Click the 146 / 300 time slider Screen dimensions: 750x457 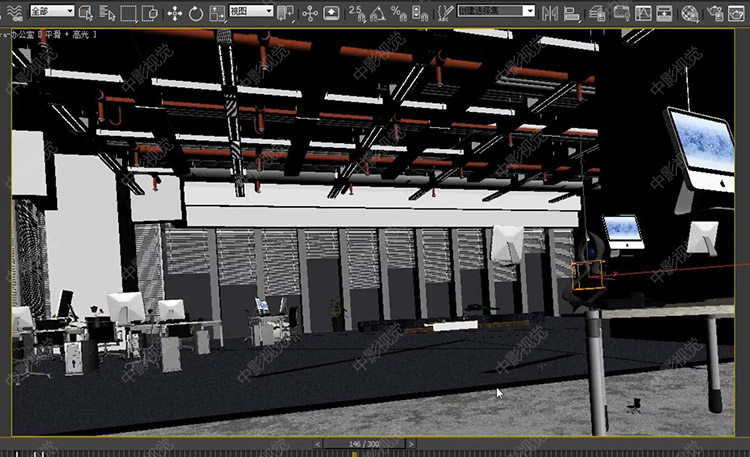point(364,443)
